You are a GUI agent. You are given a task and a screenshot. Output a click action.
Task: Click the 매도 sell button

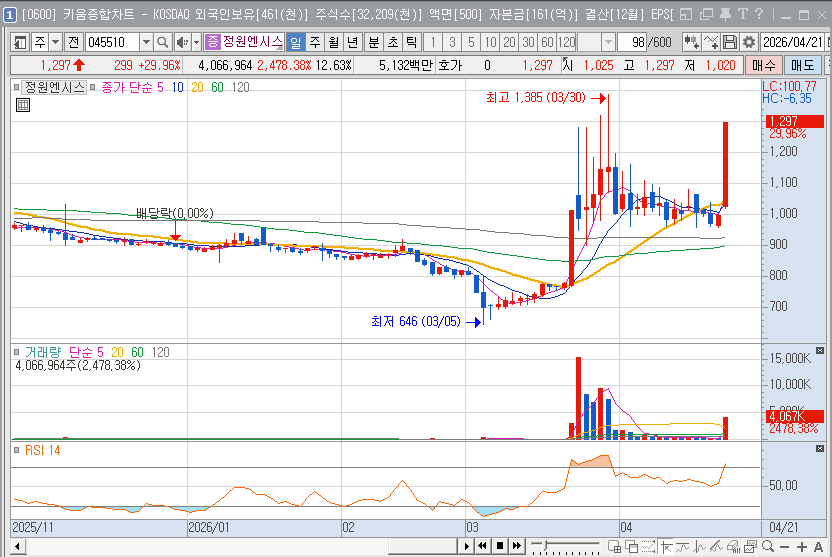point(802,65)
